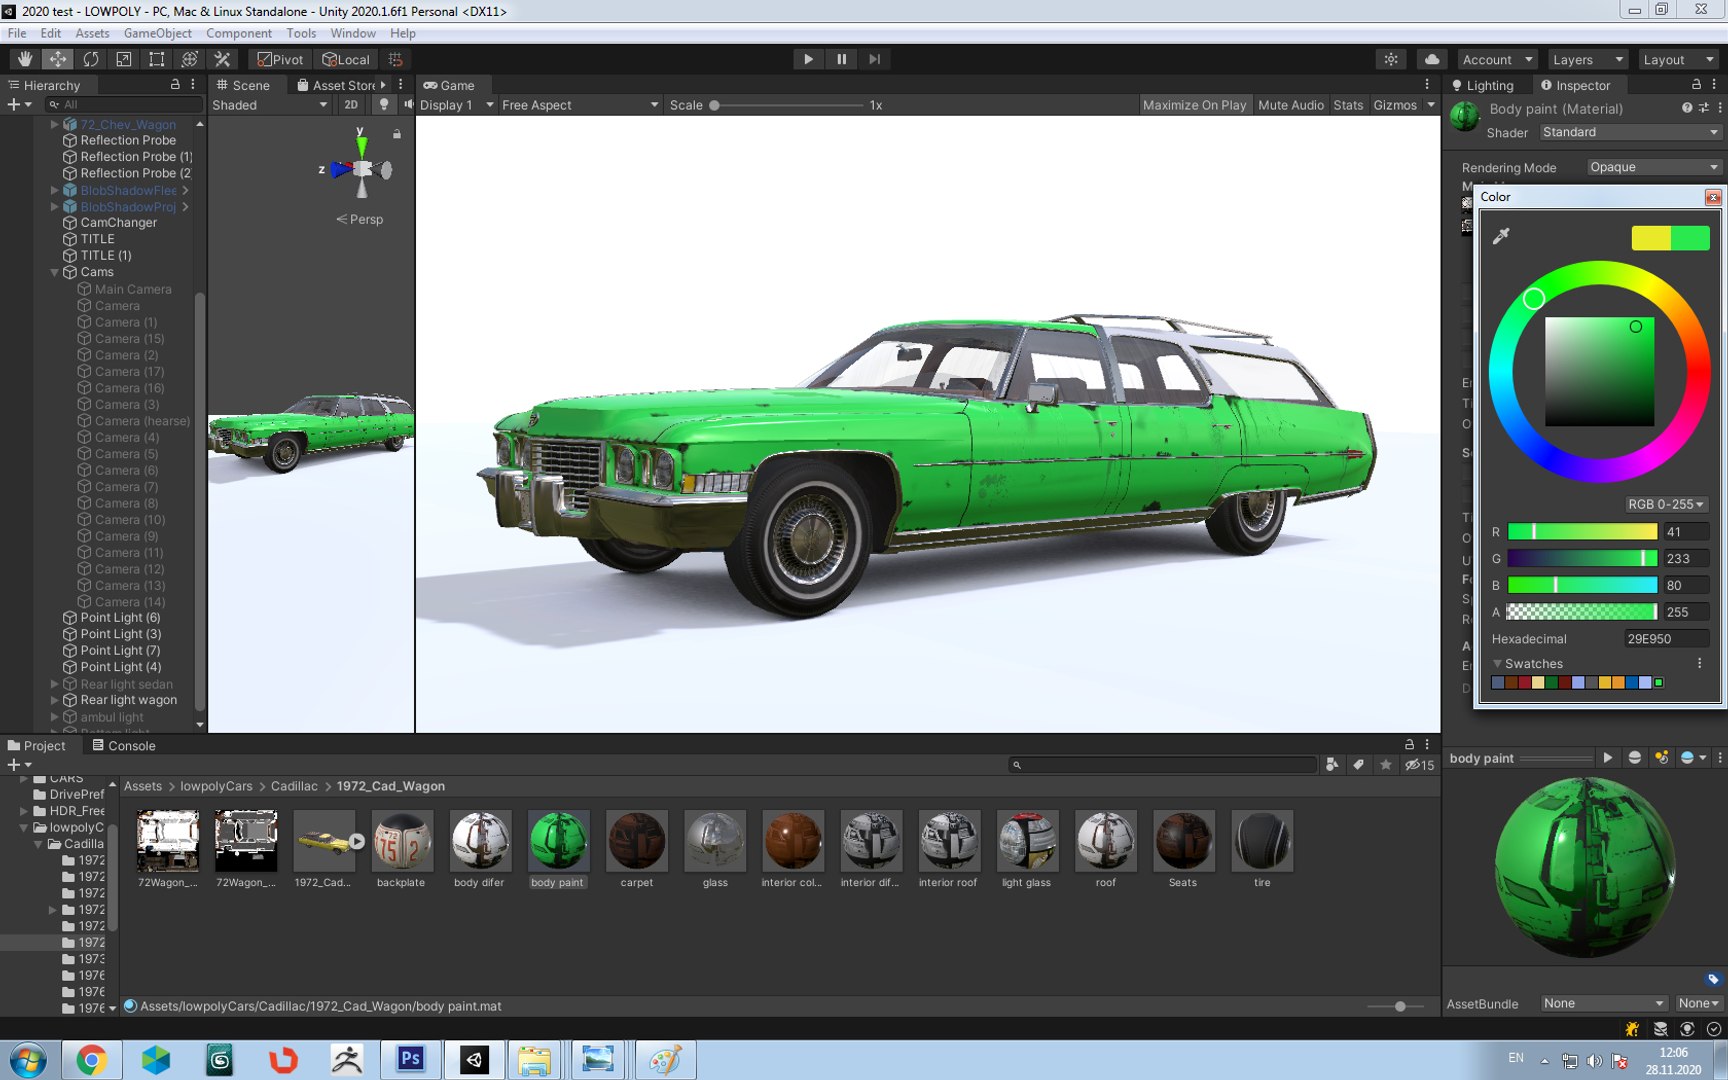
Task: Toggle Maximize On Play
Action: (x=1194, y=105)
